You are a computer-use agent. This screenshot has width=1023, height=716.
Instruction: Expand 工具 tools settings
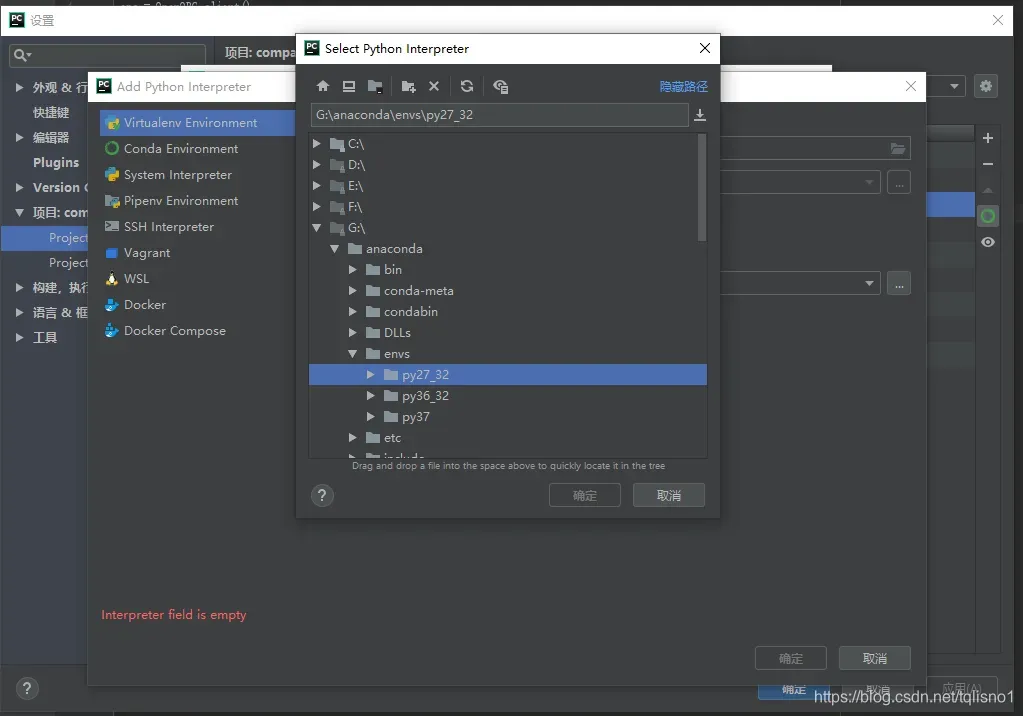coord(20,337)
